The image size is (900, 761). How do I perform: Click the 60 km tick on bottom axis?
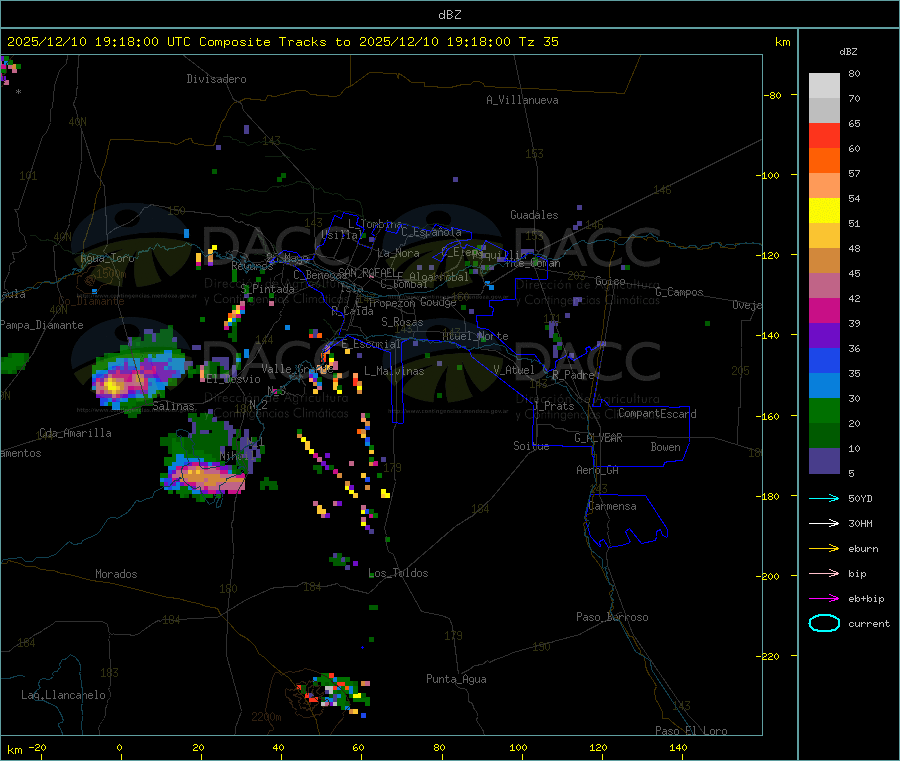(x=358, y=748)
